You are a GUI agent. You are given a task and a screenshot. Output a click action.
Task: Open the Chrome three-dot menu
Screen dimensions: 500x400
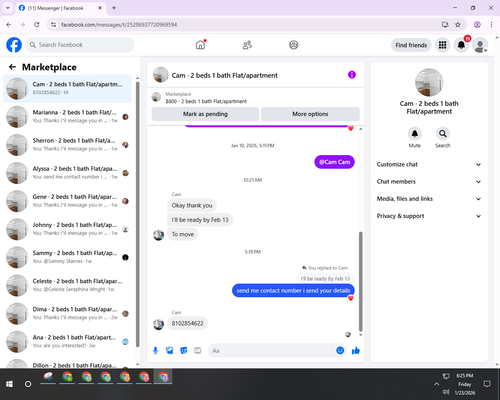[491, 24]
